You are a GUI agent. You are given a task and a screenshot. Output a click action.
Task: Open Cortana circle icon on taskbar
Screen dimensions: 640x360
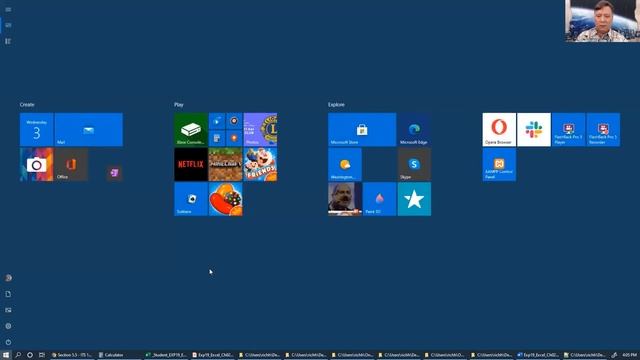30,355
